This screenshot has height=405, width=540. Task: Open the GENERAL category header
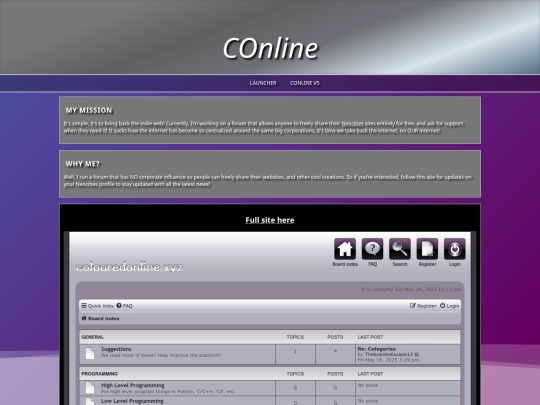pos(93,337)
